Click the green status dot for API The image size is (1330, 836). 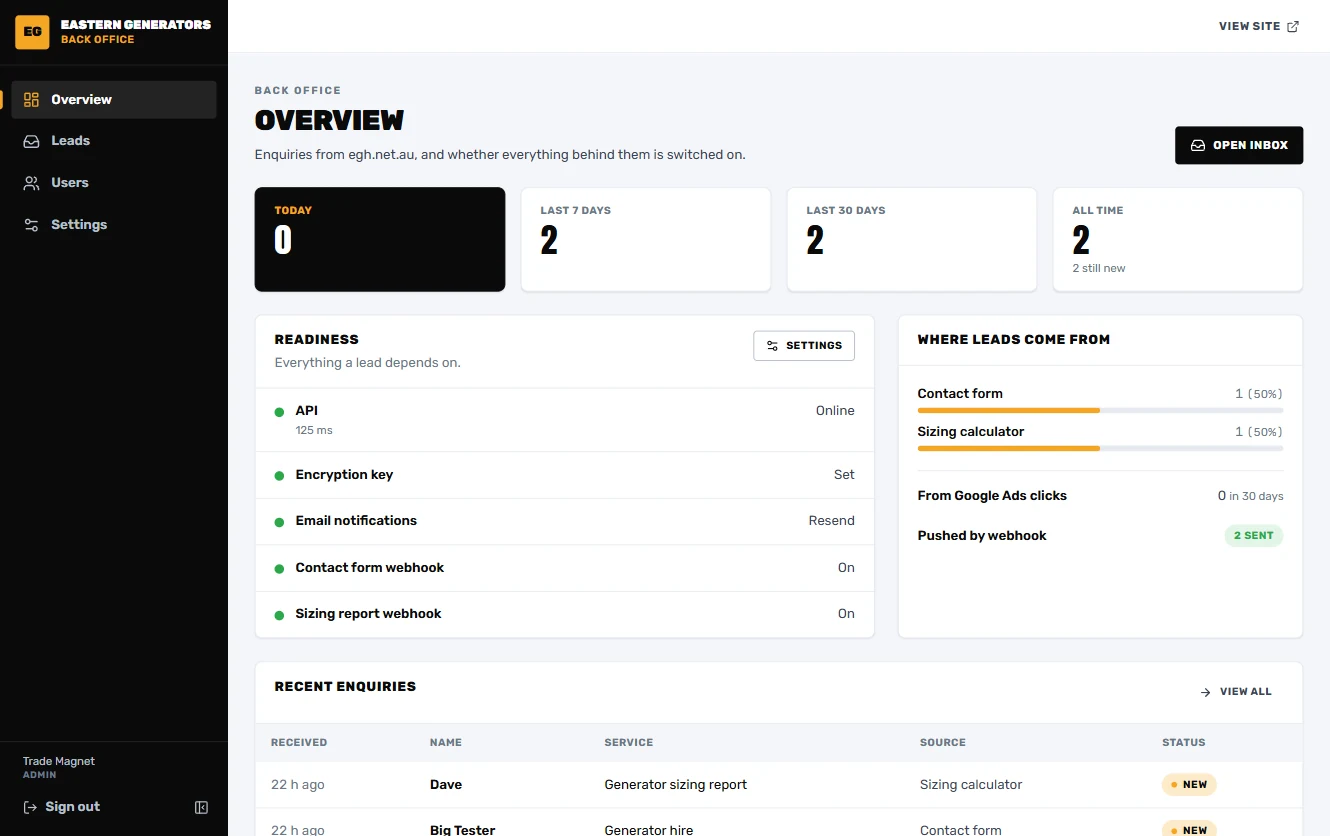279,412
